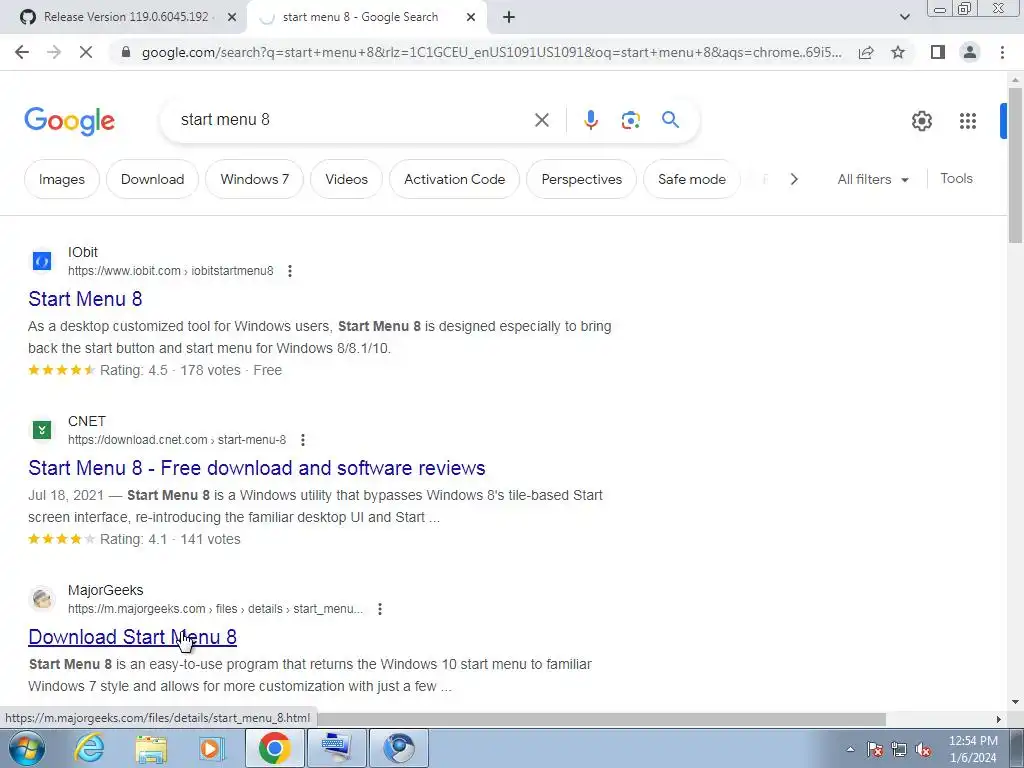Screen dimensions: 1024x768
Task: Open a new tab with the plus button
Action: click(509, 18)
